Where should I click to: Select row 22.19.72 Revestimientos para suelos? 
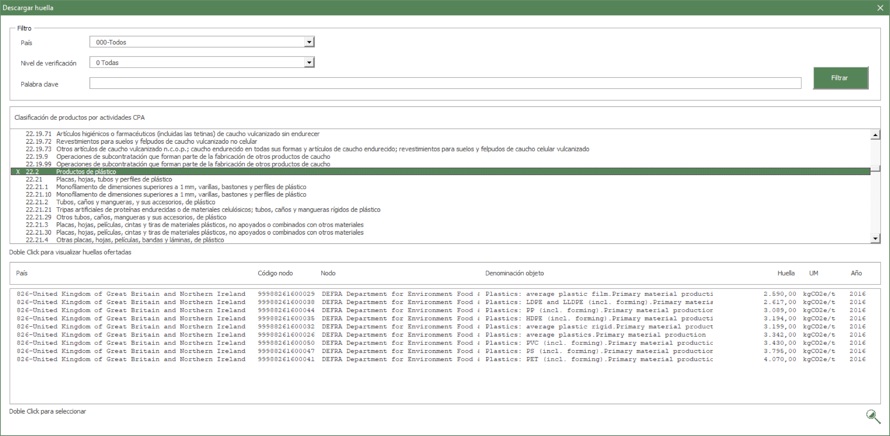point(440,141)
